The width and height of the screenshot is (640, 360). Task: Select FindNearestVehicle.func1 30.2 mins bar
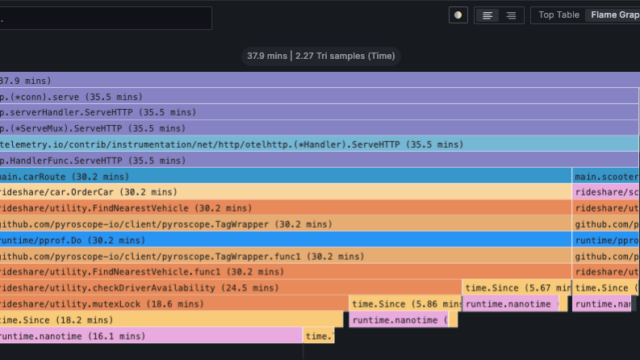pyautogui.click(x=285, y=272)
